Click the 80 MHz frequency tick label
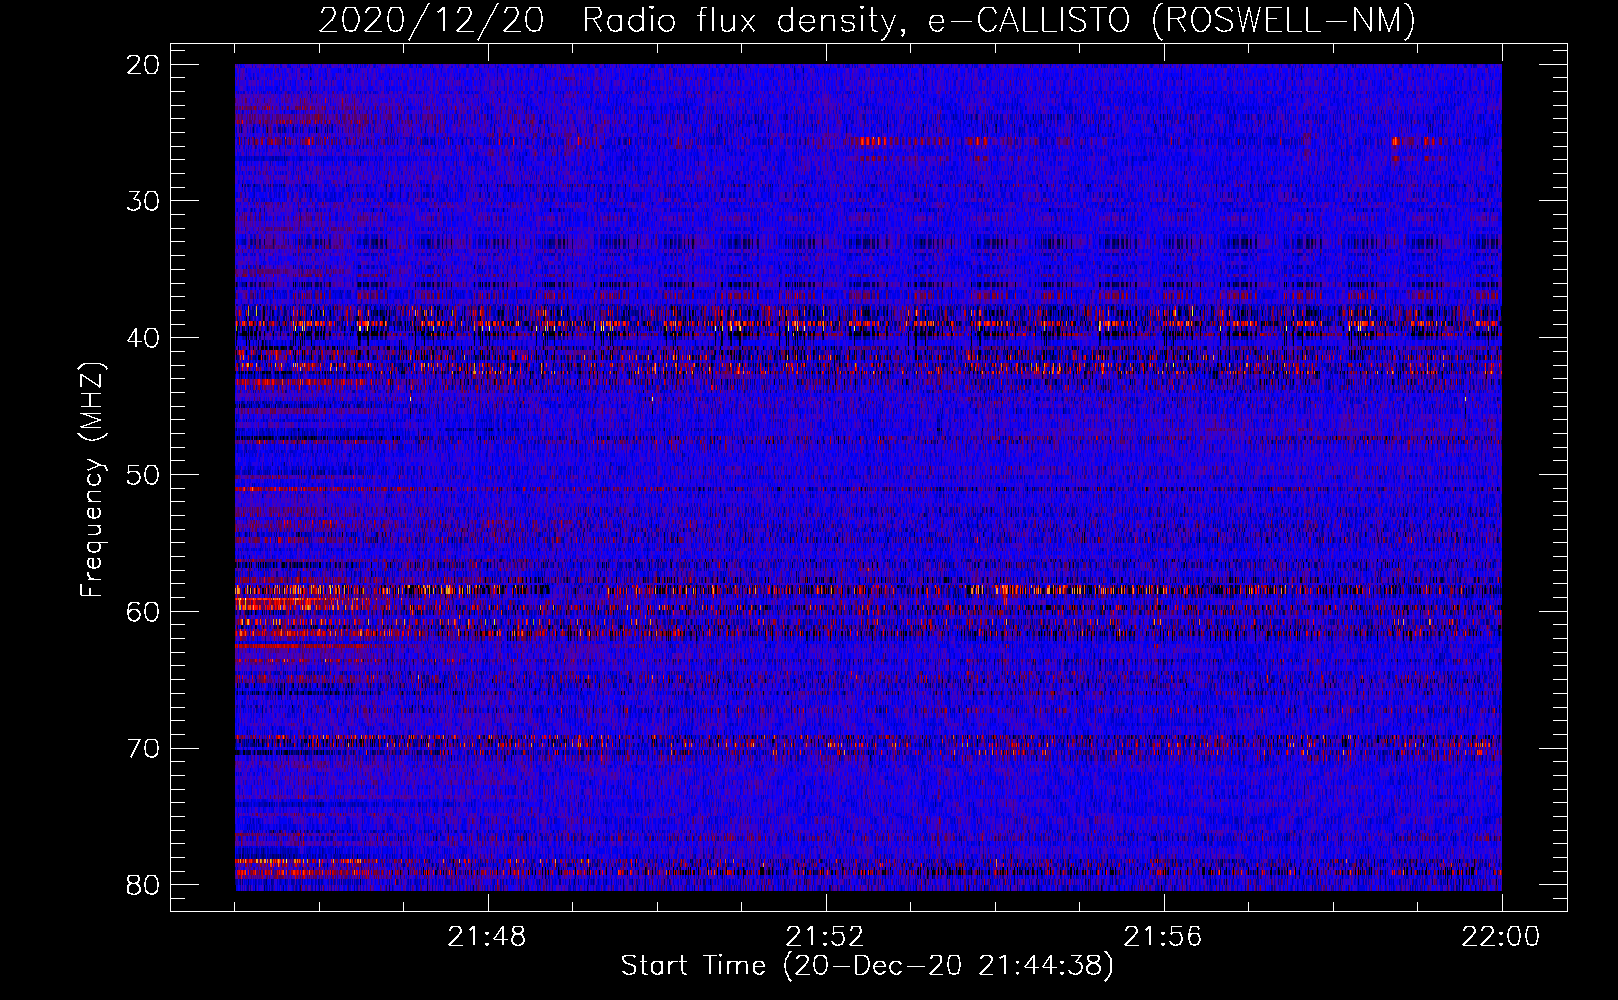 point(144,885)
